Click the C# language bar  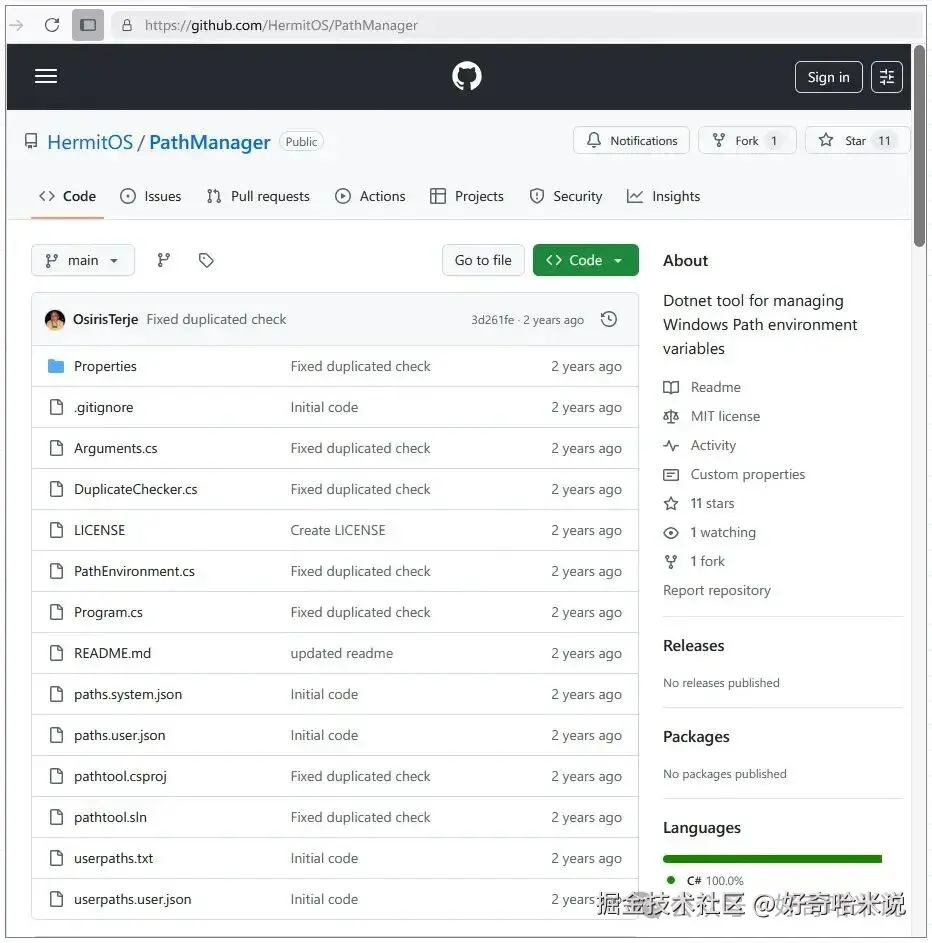(773, 859)
